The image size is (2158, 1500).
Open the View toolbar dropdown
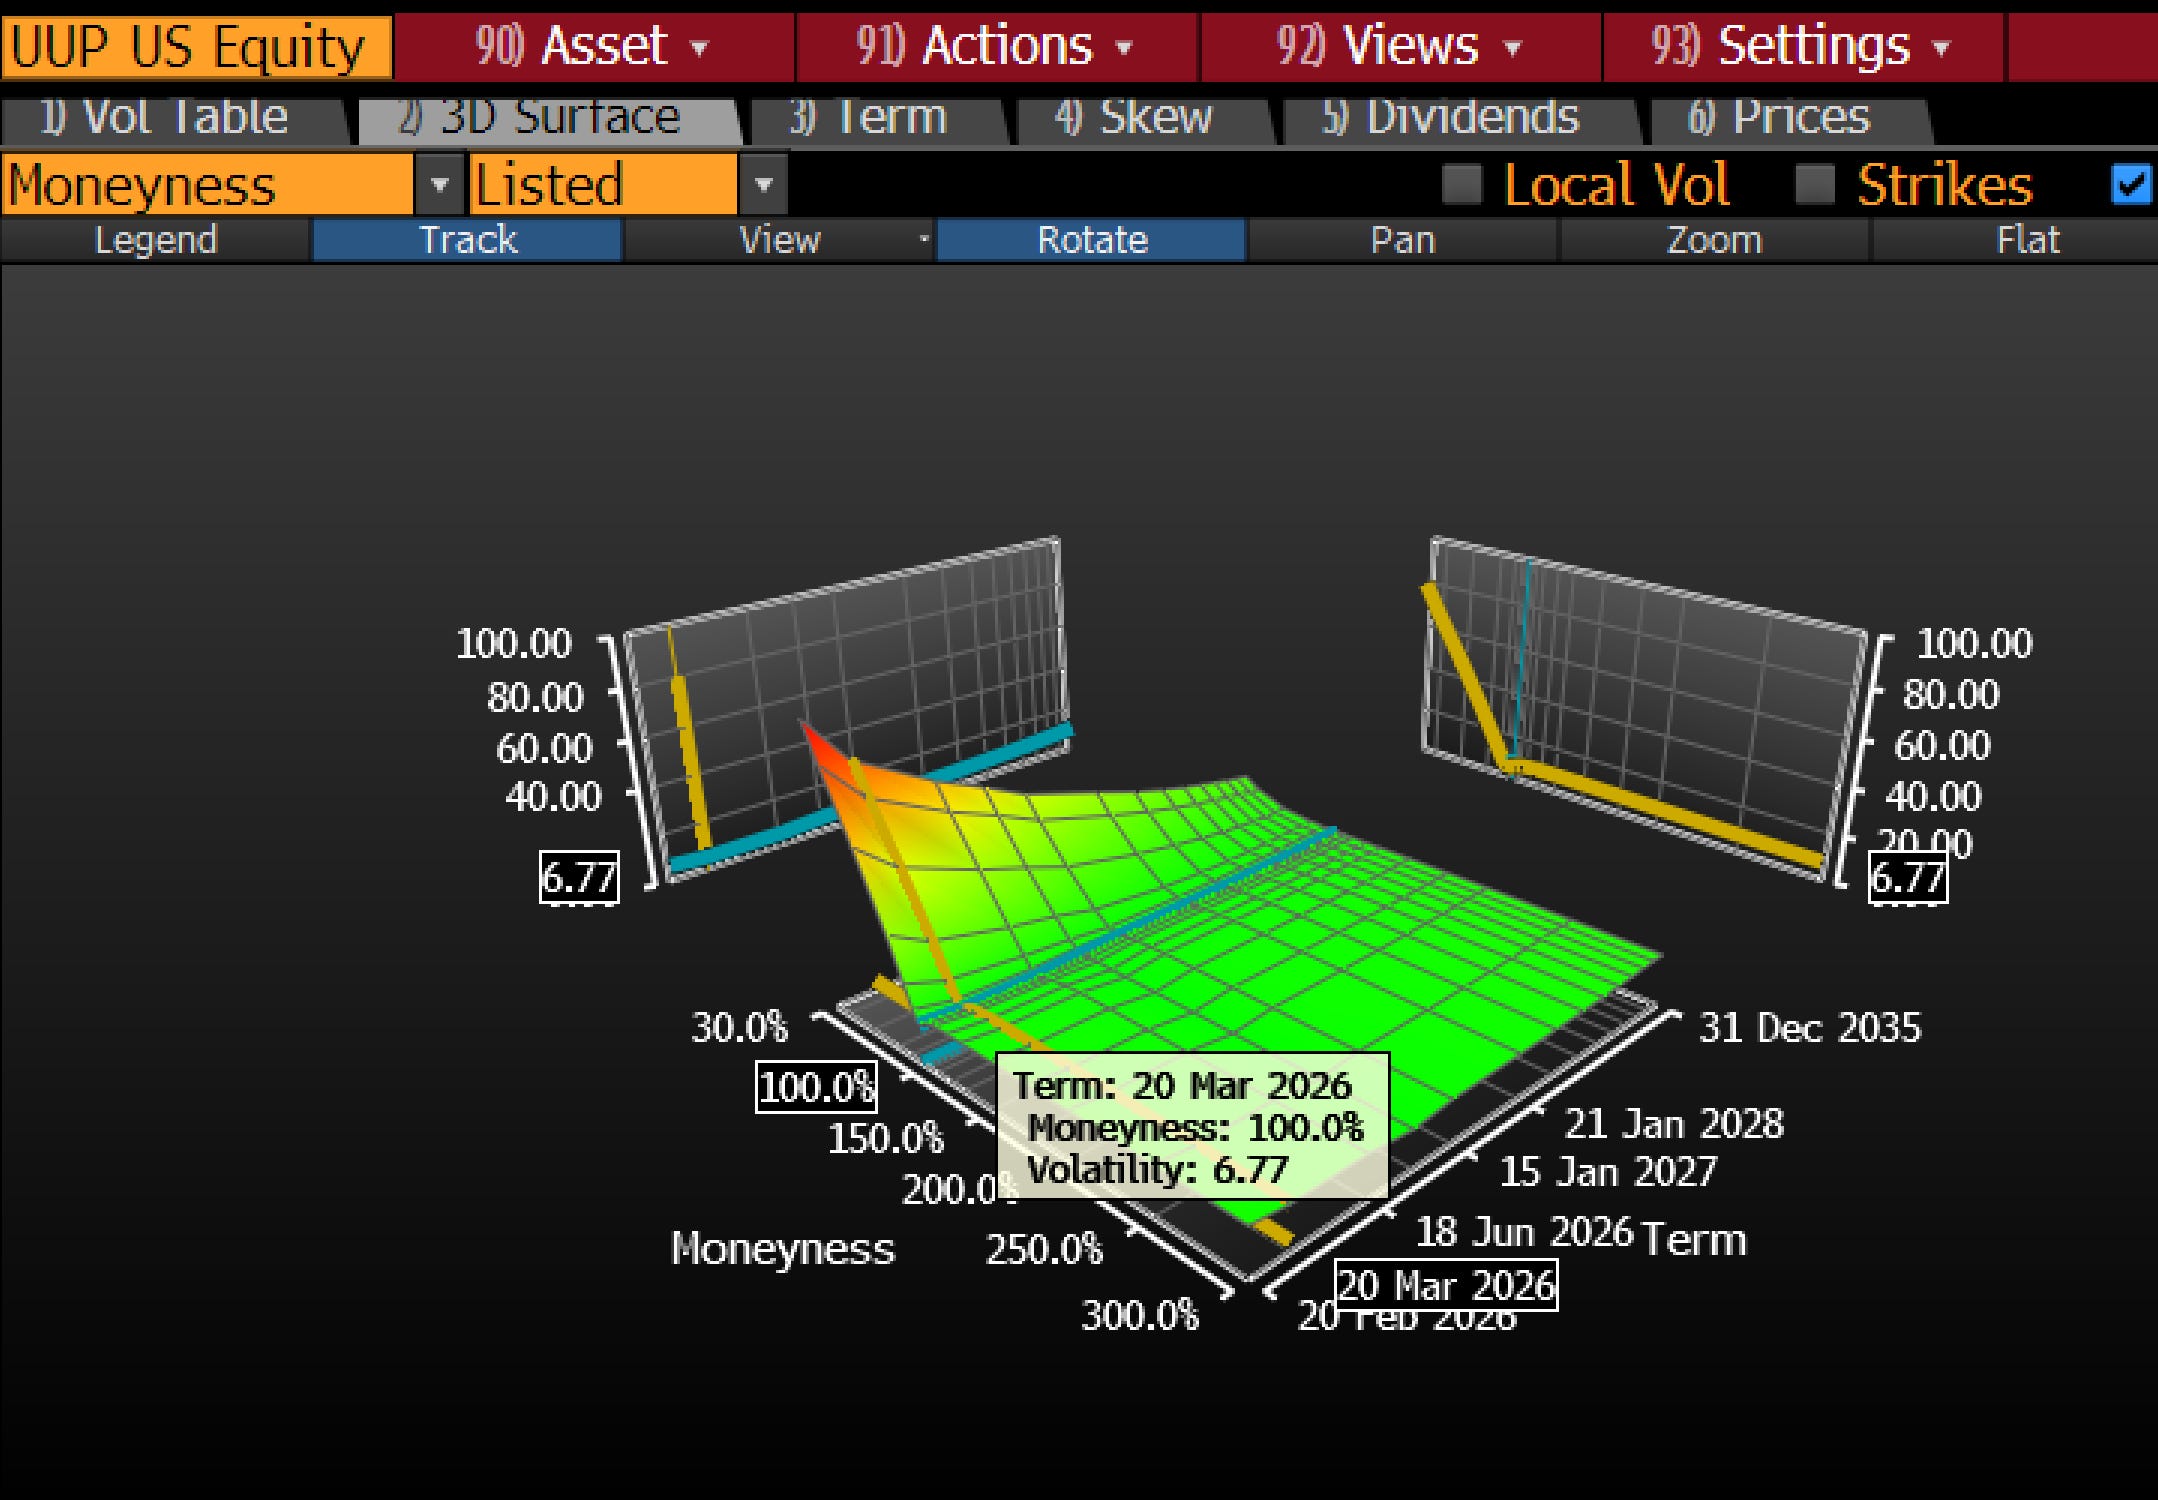(x=780, y=241)
